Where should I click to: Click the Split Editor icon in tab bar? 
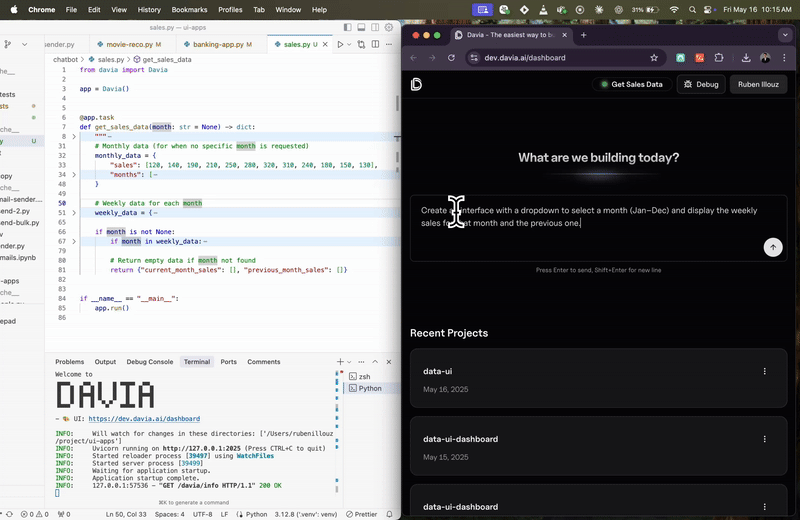tap(376, 44)
